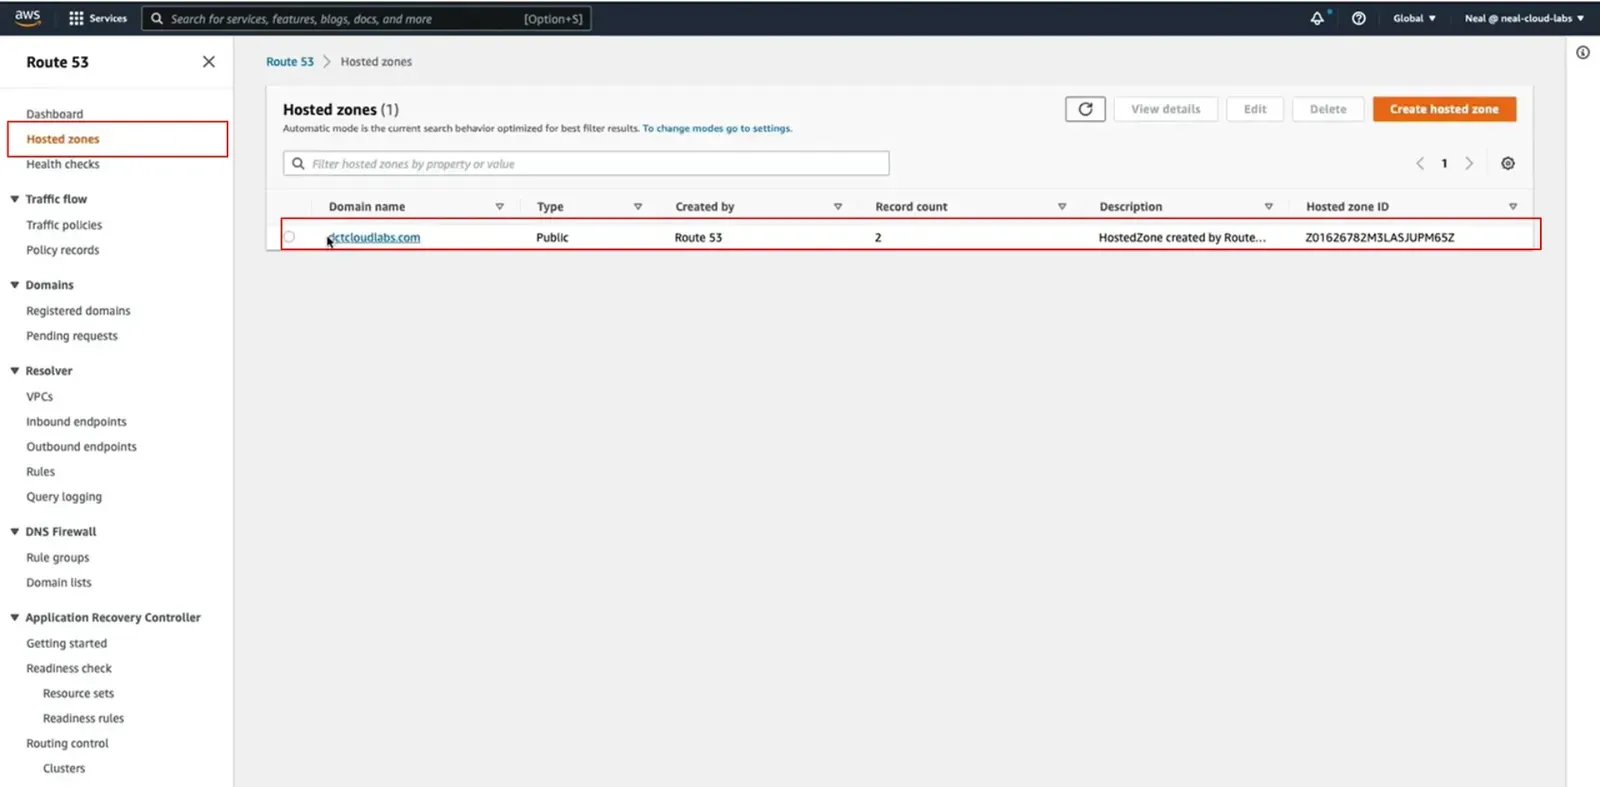This screenshot has width=1600, height=787.
Task: Open VPCs under Resolver
Action: (x=40, y=397)
